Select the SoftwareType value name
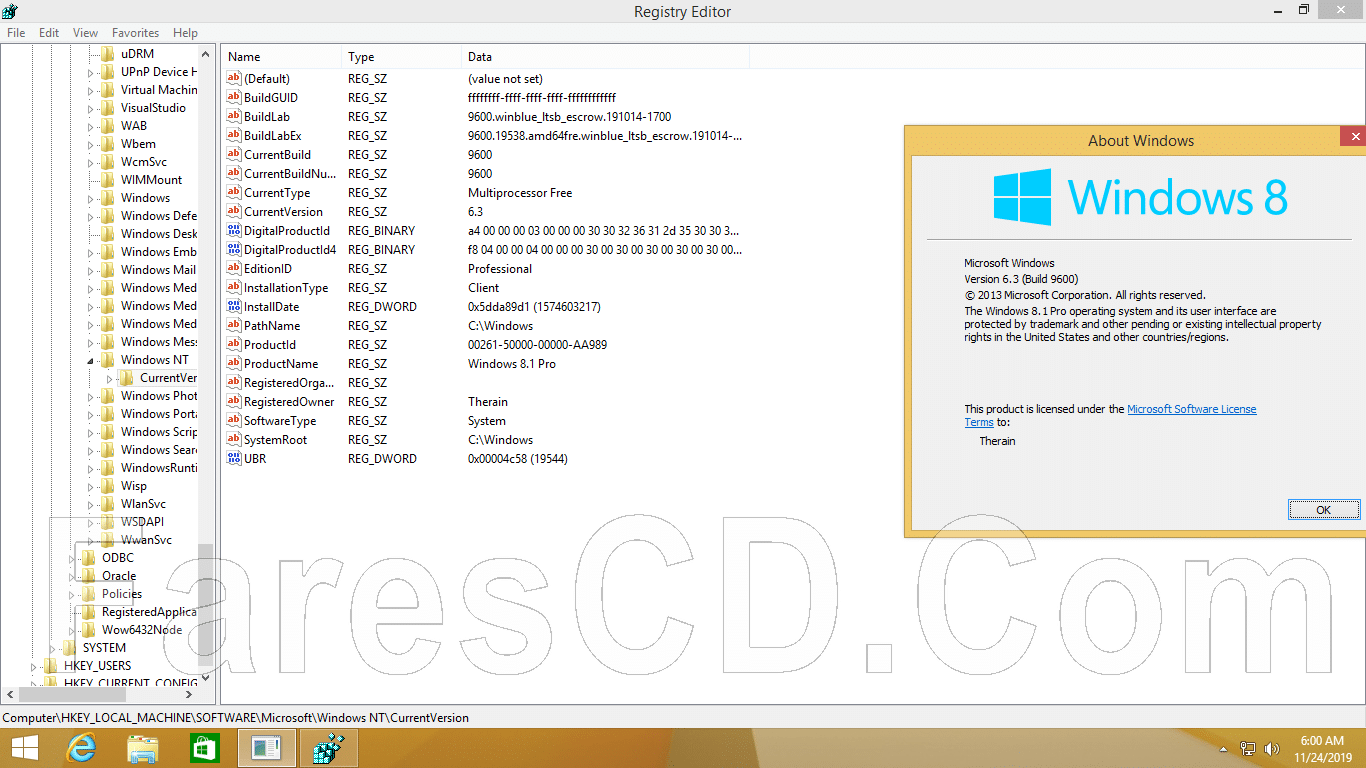Viewport: 1366px width, 768px height. (x=280, y=421)
